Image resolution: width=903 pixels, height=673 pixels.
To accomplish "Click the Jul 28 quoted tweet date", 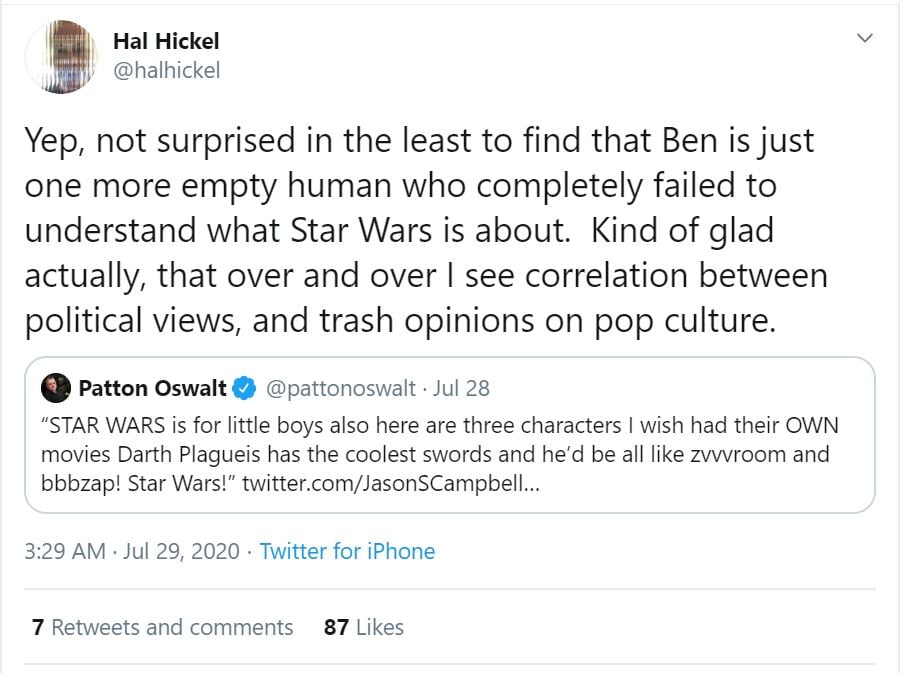I will tap(461, 388).
